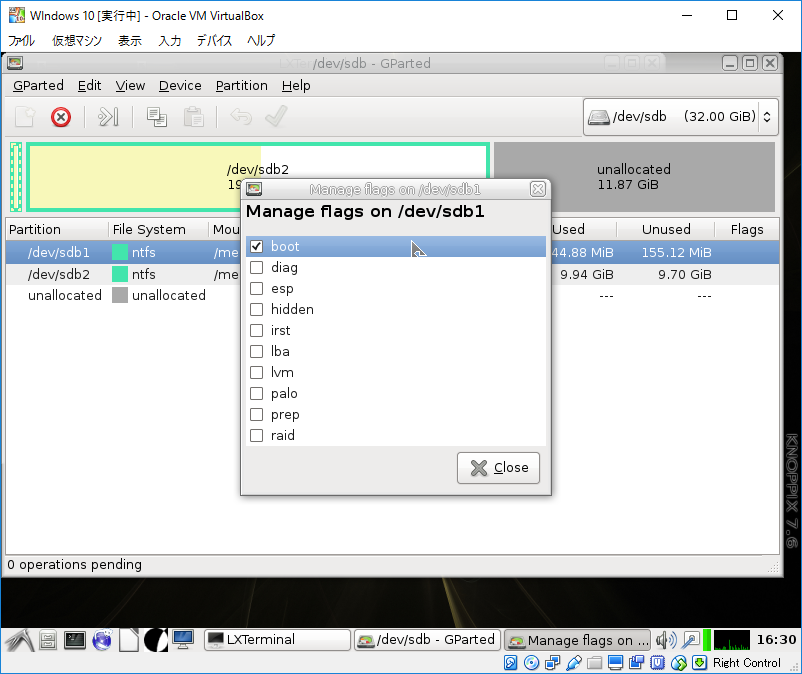Image resolution: width=802 pixels, height=674 pixels.
Task: Open the Partition menu
Action: pyautogui.click(x=241, y=85)
